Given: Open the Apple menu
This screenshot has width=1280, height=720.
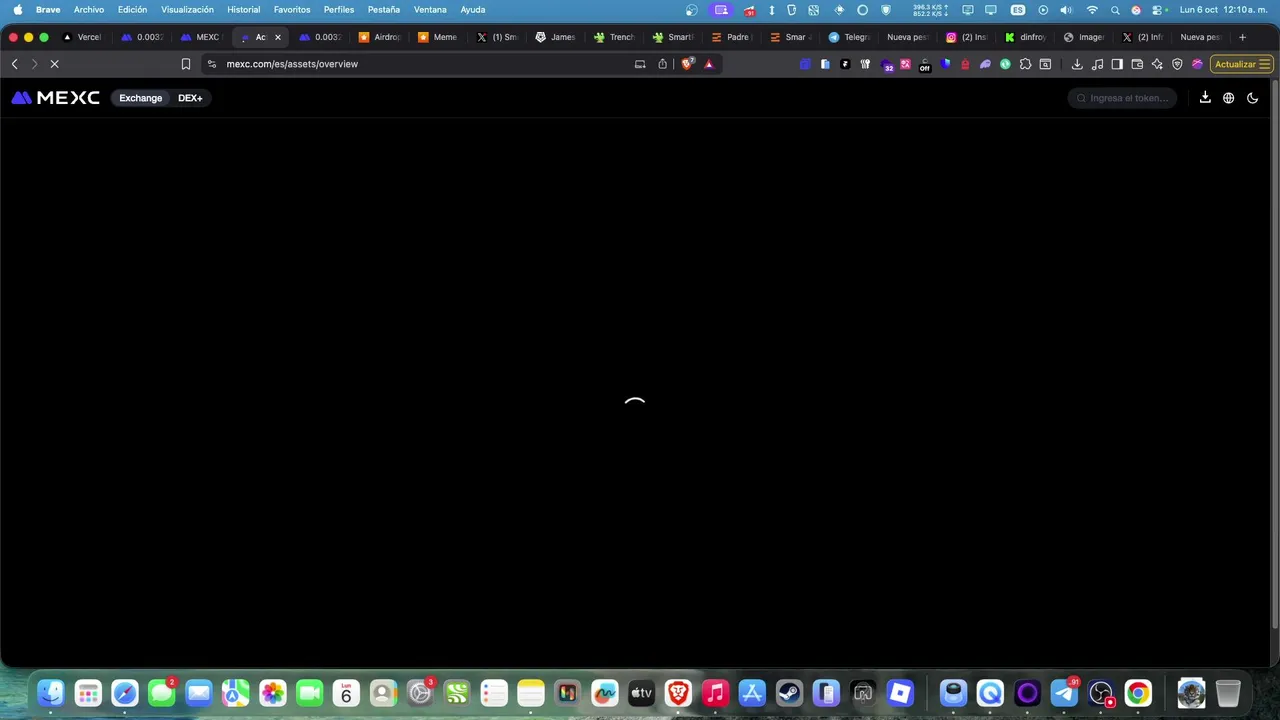Looking at the screenshot, I should [18, 10].
